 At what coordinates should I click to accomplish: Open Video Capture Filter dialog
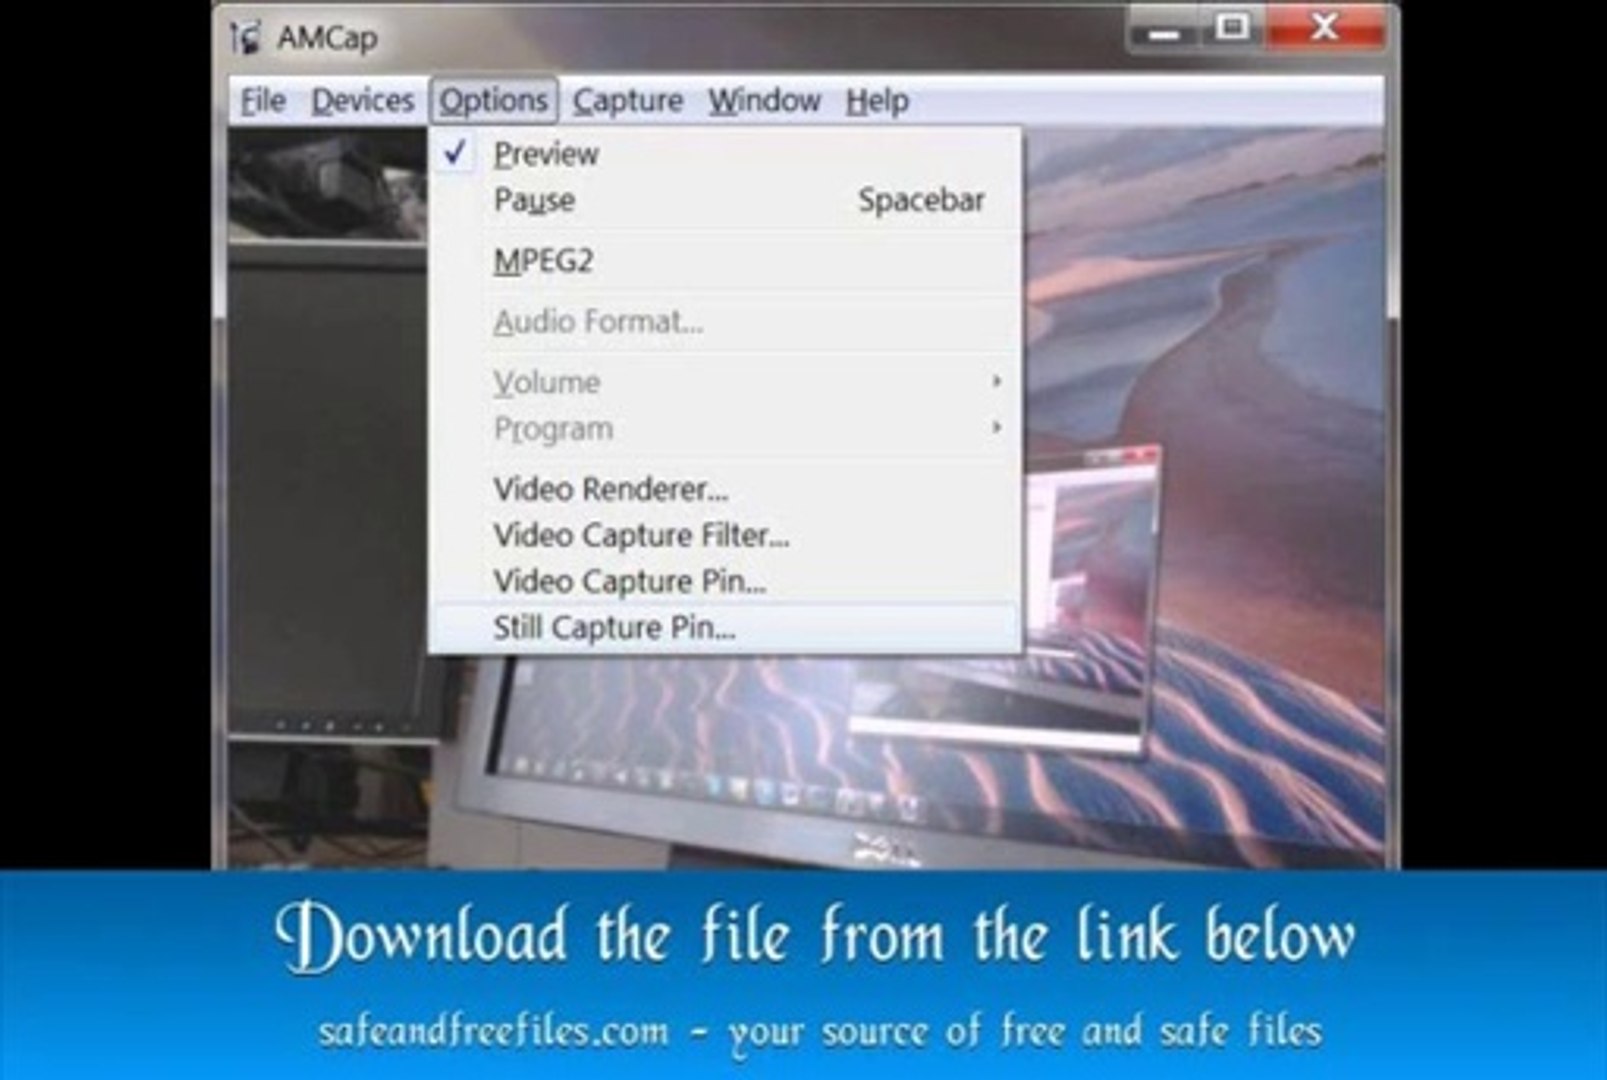(x=726, y=535)
